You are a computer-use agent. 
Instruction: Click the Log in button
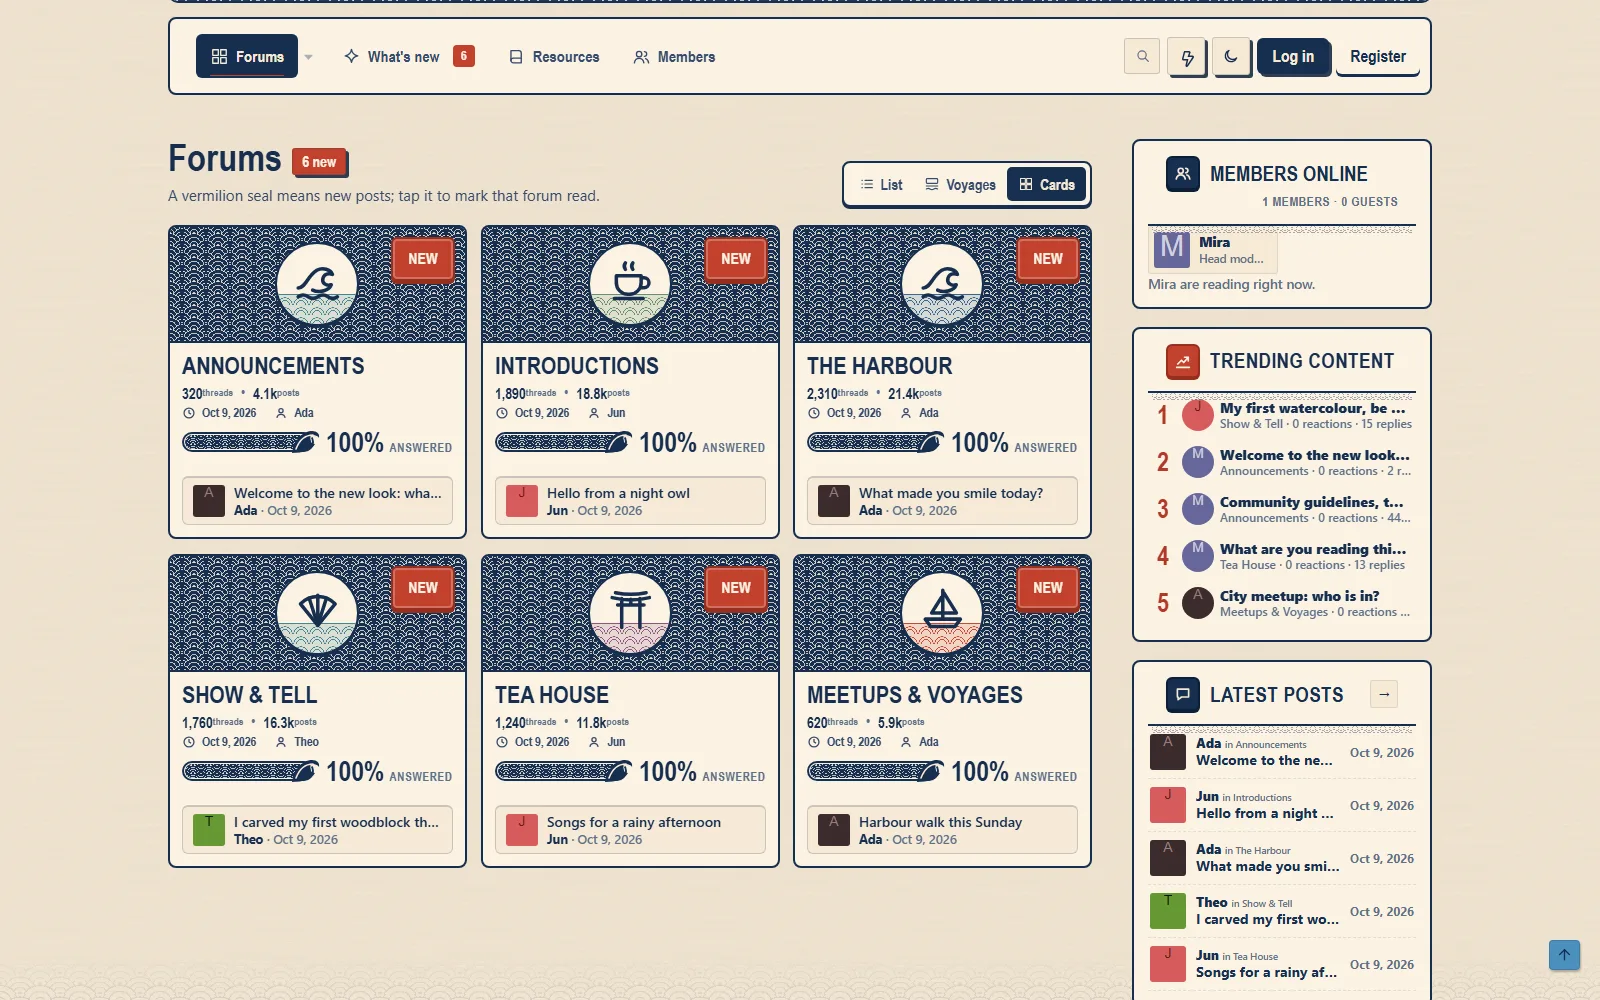[x=1293, y=57]
